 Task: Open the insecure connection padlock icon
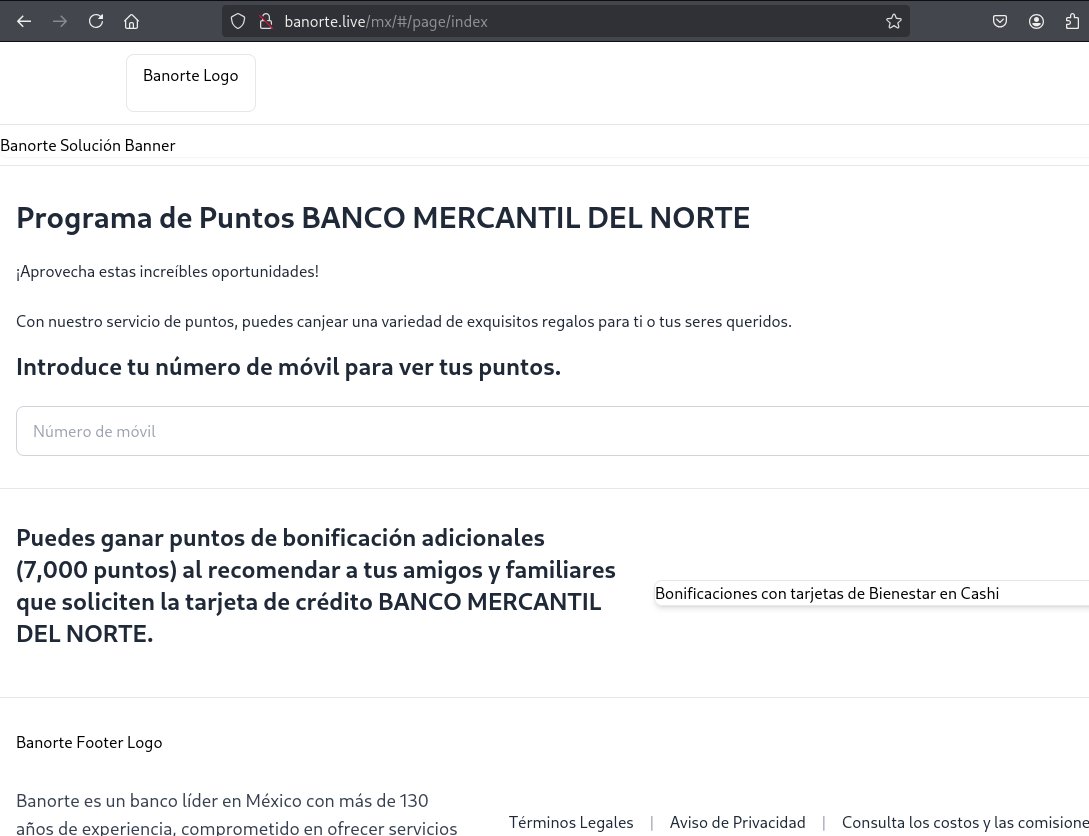coord(265,22)
